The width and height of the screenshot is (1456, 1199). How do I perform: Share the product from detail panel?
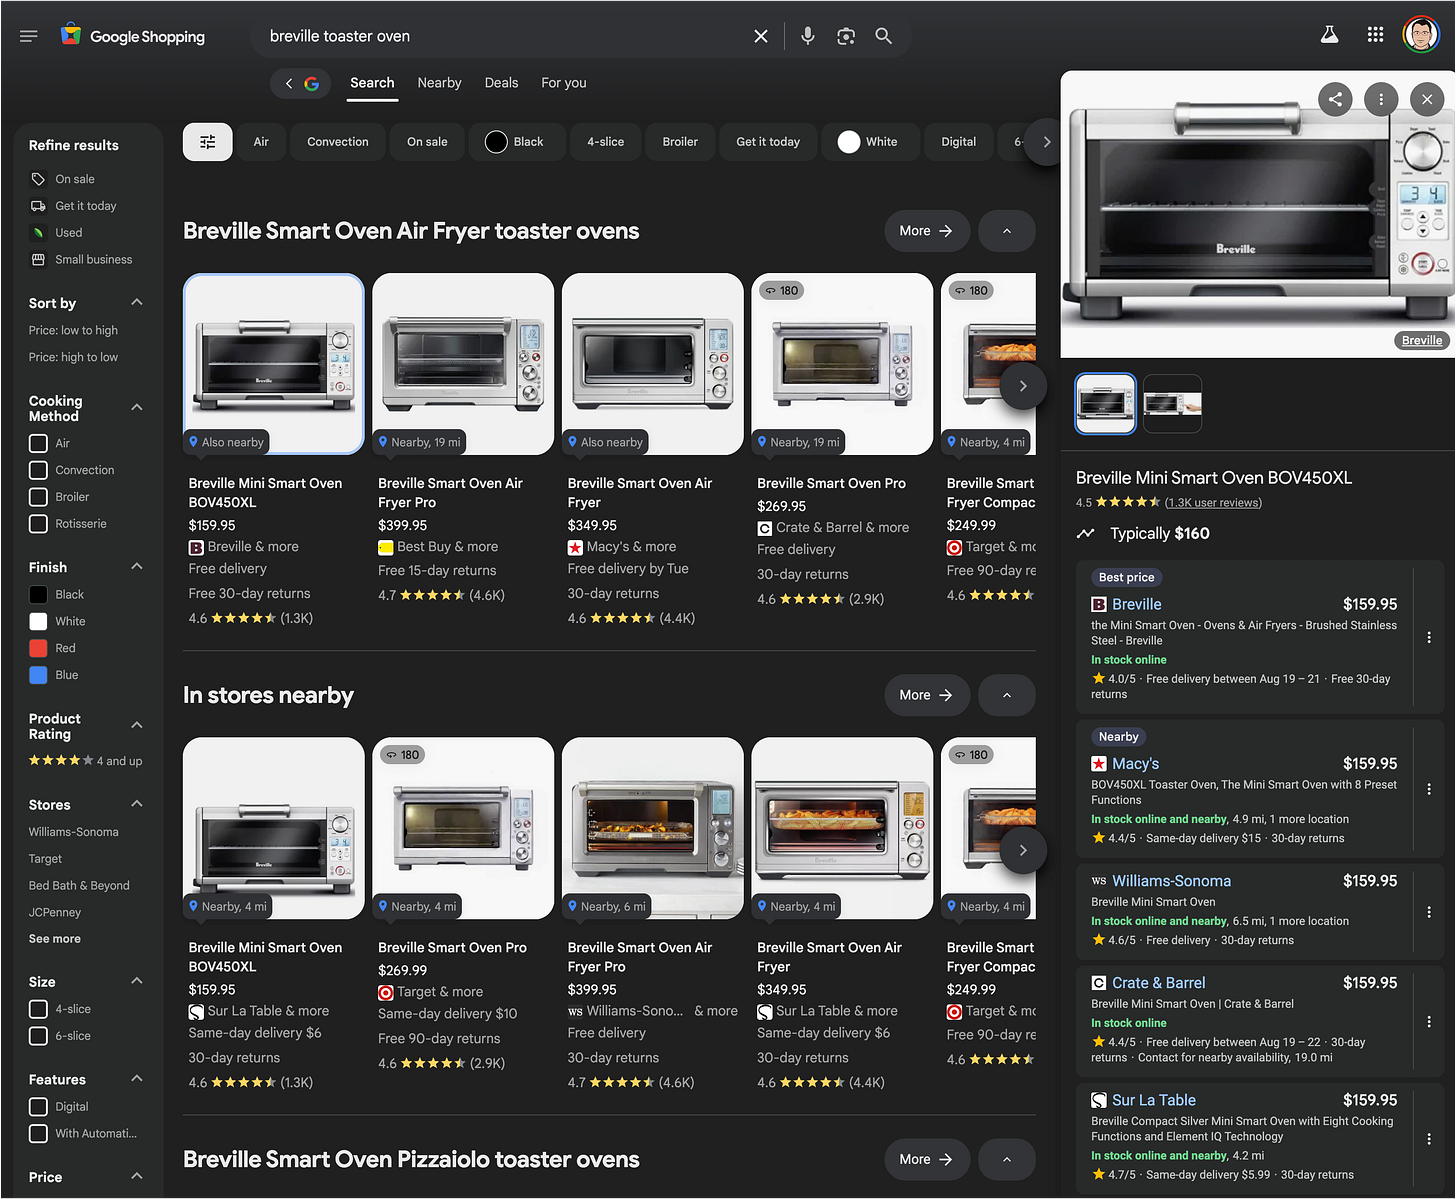[x=1335, y=99]
